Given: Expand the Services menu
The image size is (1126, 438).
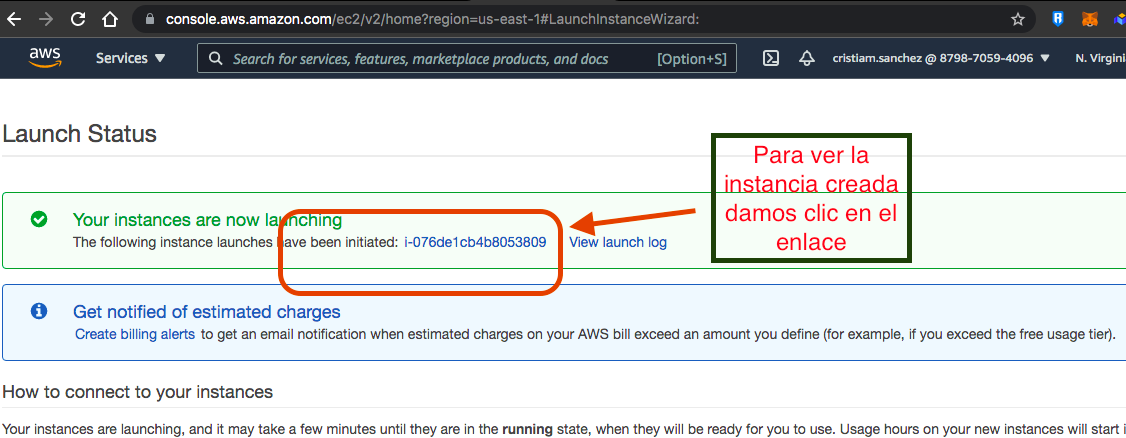Looking at the screenshot, I should [x=130, y=58].
